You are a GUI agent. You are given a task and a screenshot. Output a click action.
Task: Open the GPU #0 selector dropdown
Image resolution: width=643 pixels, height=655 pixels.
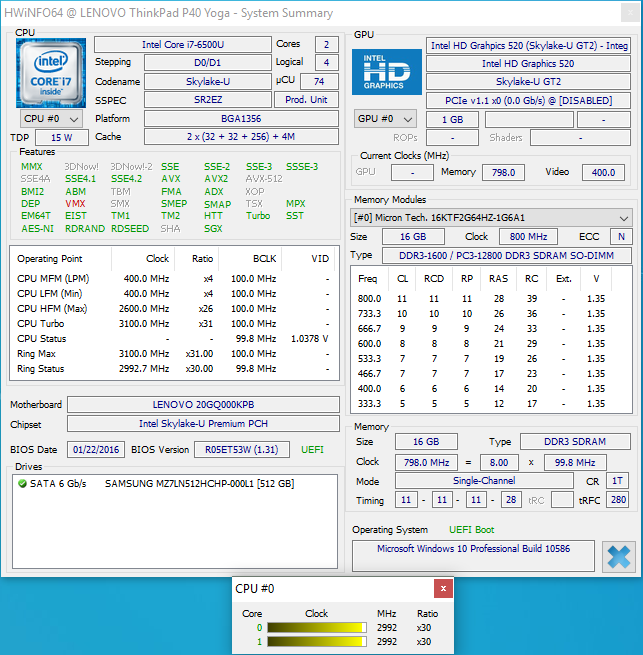385,119
